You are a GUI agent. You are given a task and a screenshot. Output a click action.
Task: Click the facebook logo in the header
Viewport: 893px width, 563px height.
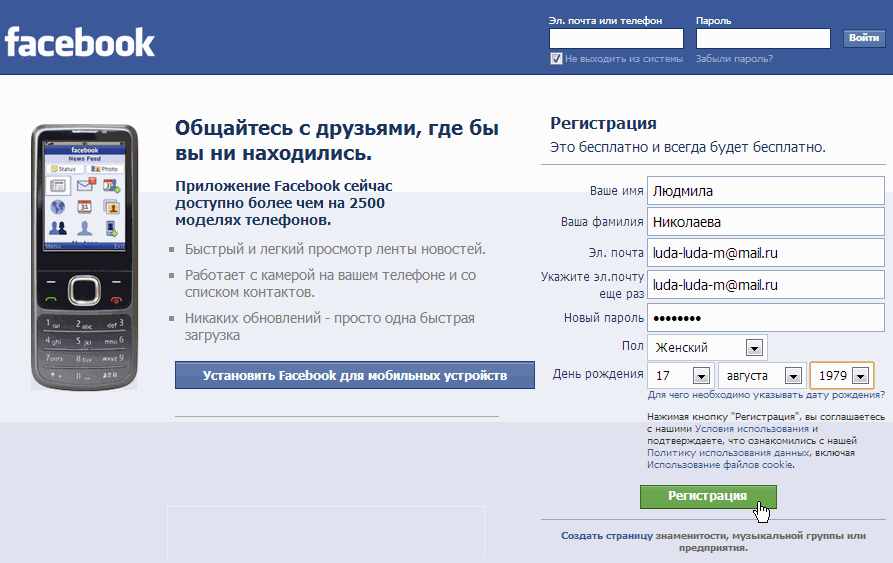tap(80, 42)
